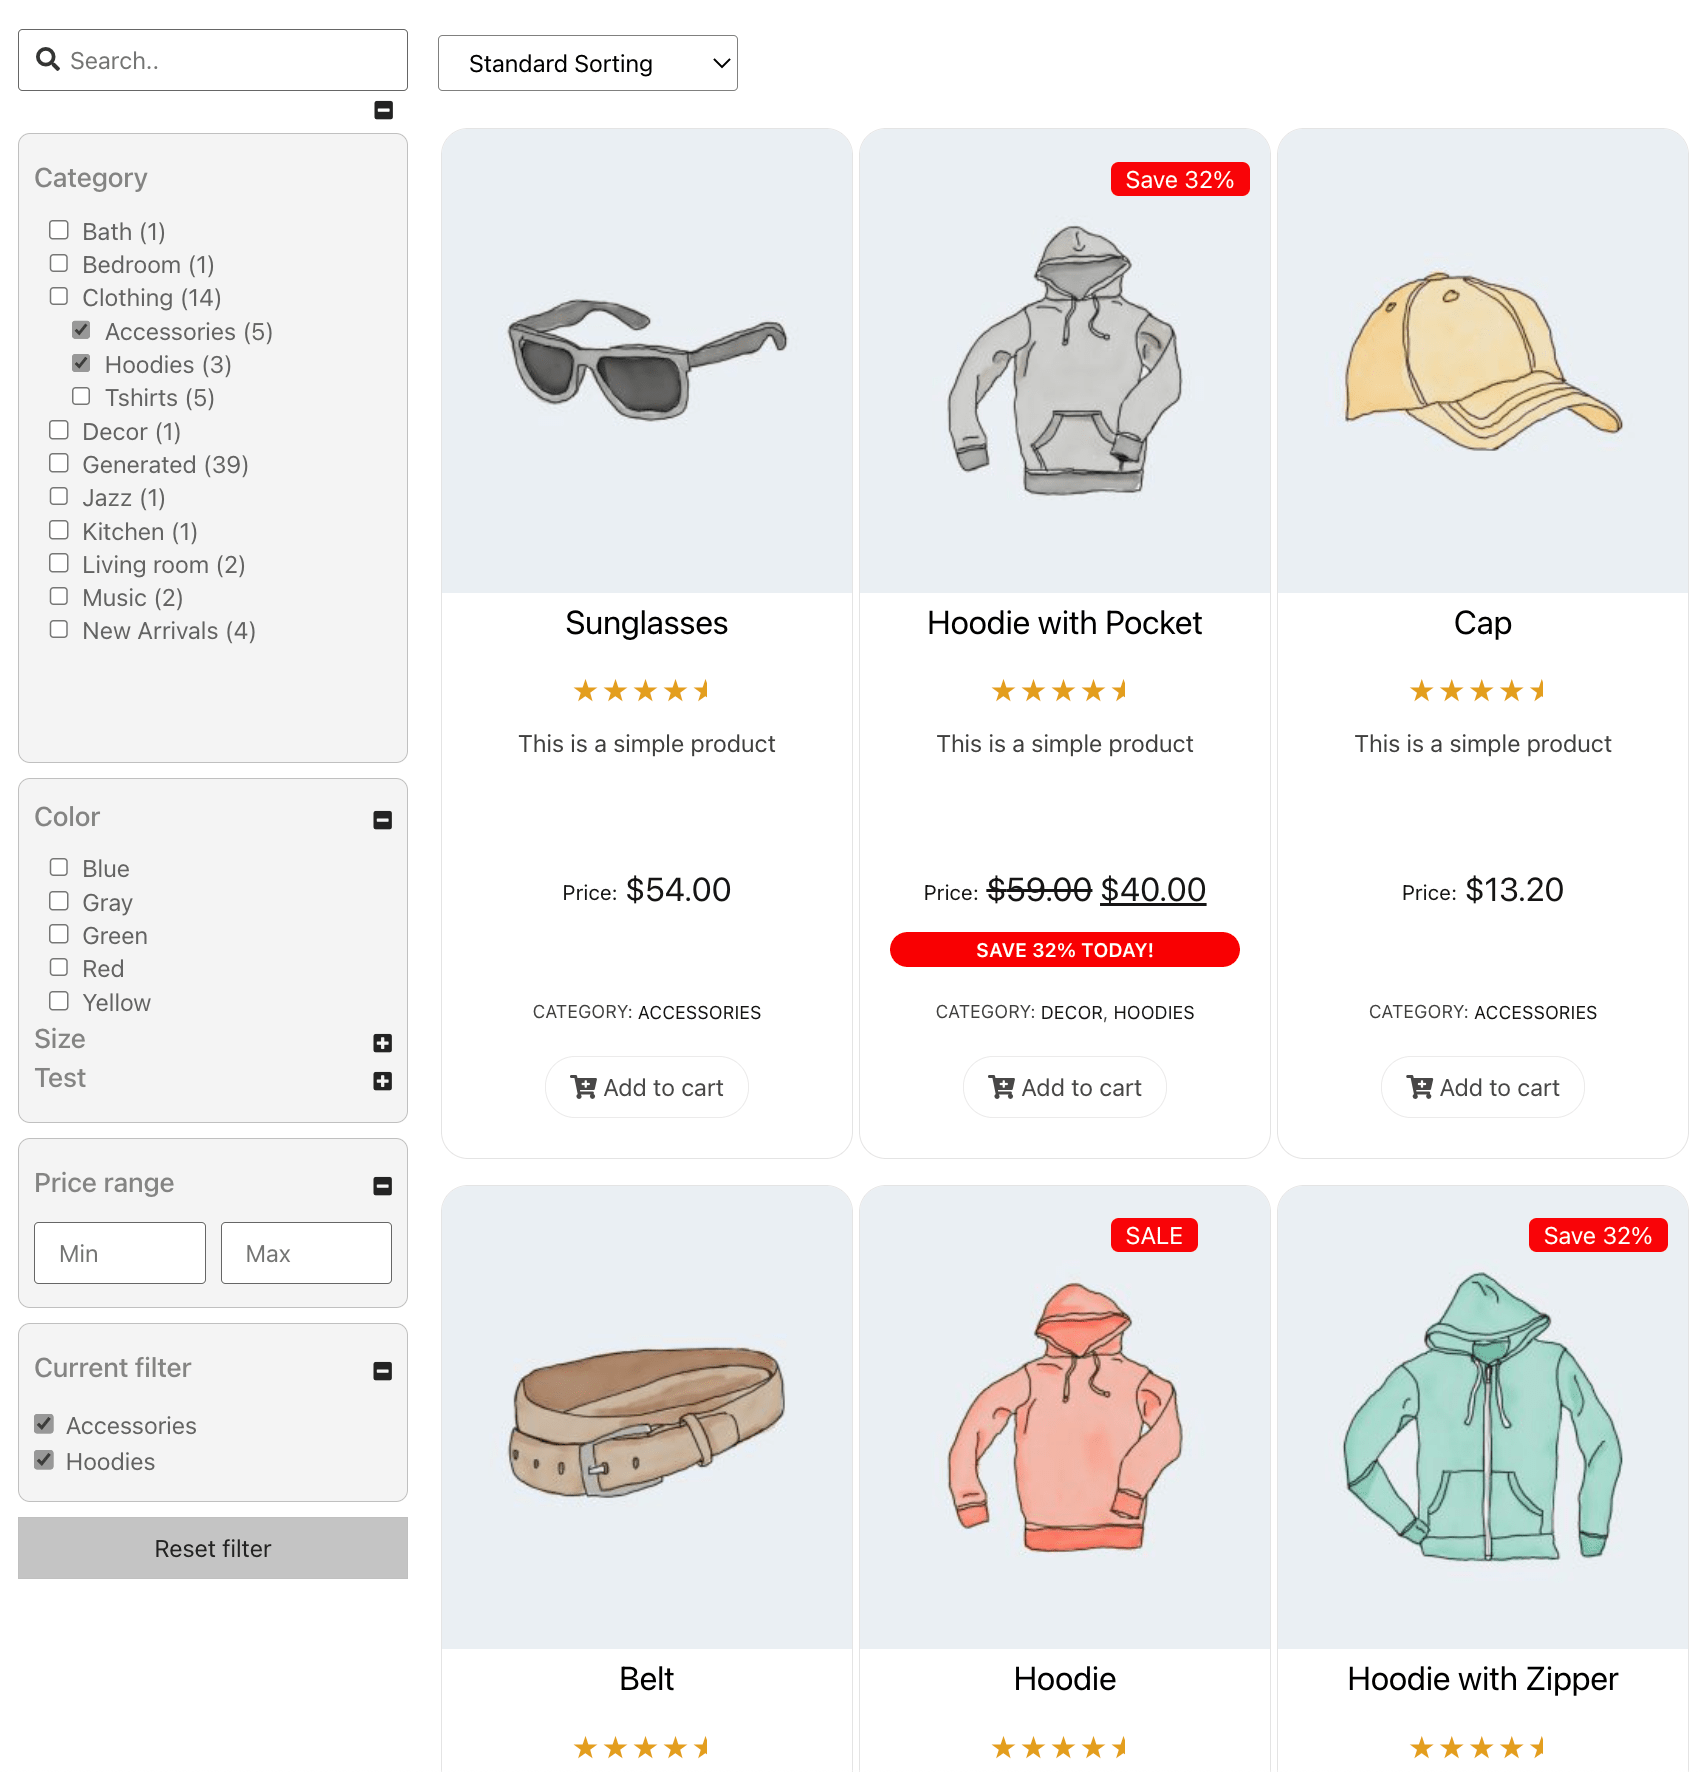Click the search magnifier icon
Viewport: 1706px width, 1772px height.
coord(47,59)
